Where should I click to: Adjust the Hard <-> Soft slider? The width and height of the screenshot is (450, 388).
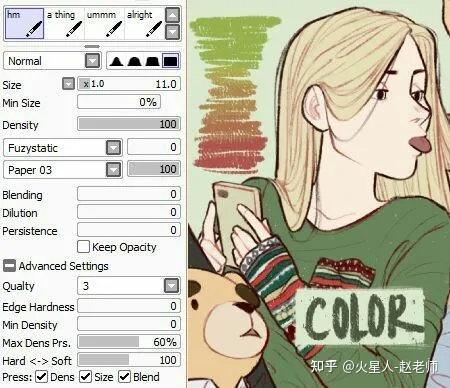tap(129, 360)
